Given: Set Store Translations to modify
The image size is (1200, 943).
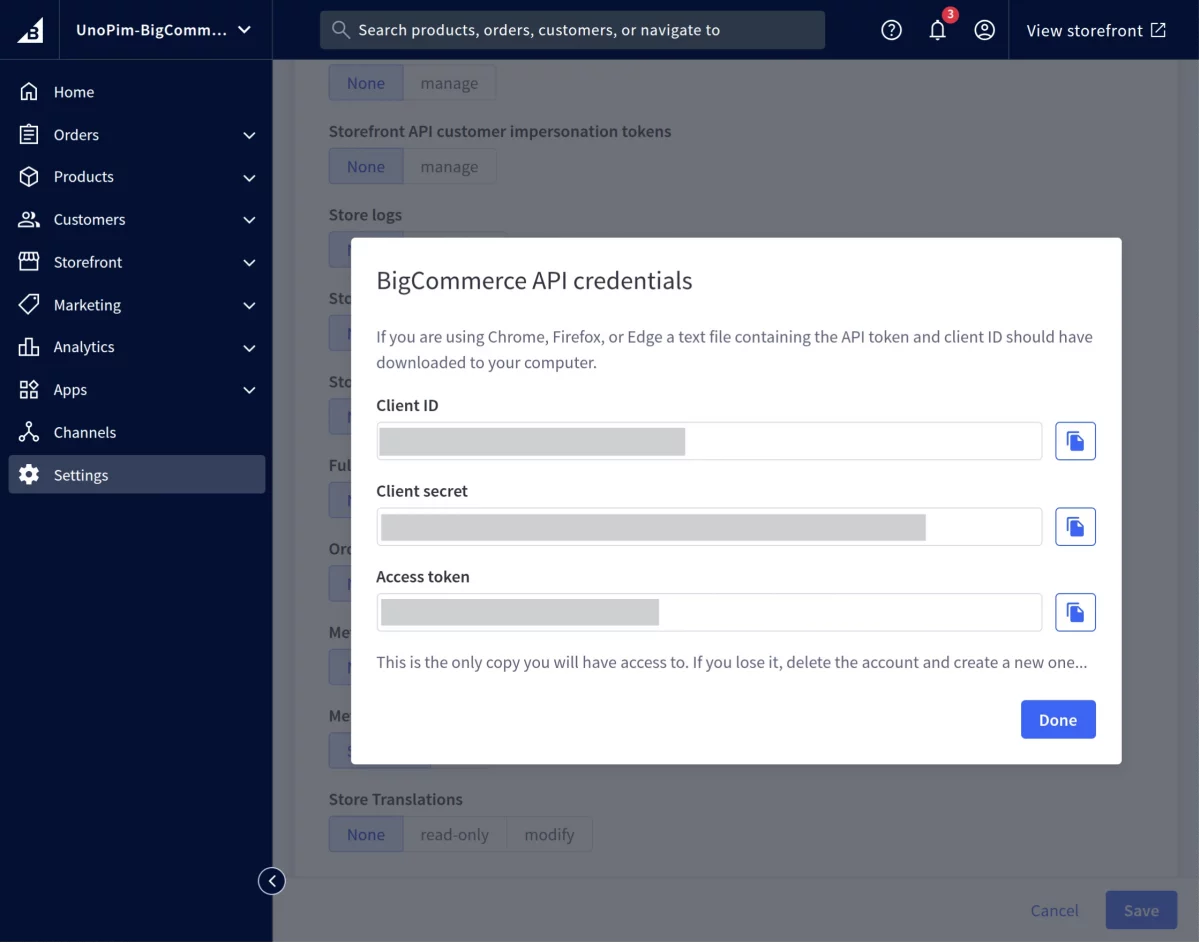Looking at the screenshot, I should (x=549, y=834).
